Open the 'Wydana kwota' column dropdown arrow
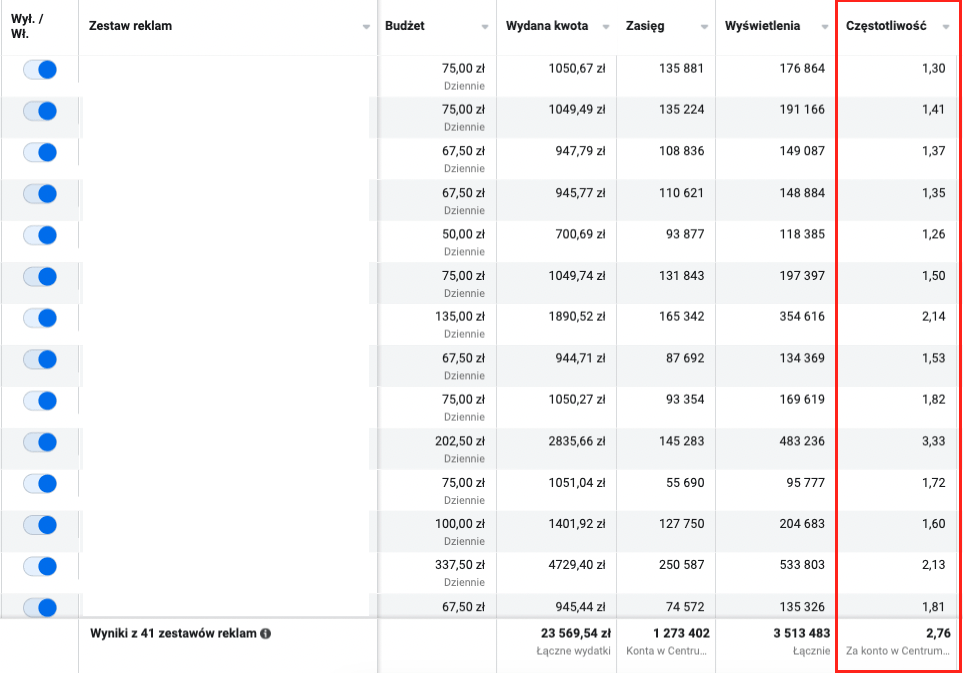 click(606, 27)
